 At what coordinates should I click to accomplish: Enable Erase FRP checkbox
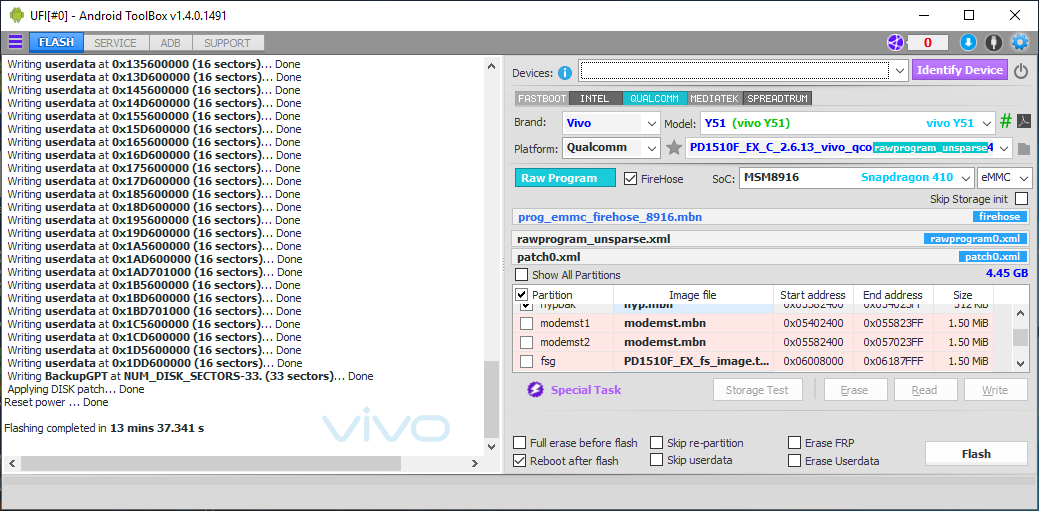click(x=794, y=443)
